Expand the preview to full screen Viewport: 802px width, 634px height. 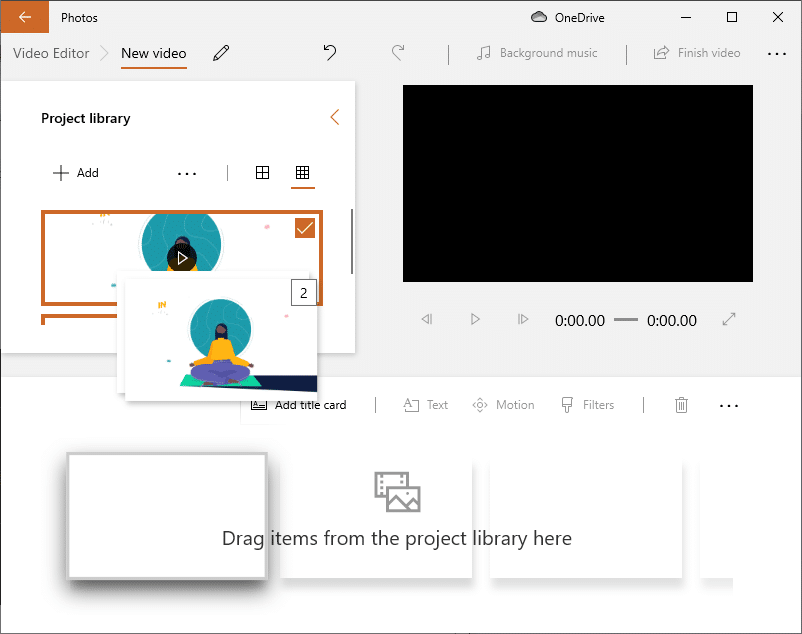[x=729, y=319]
